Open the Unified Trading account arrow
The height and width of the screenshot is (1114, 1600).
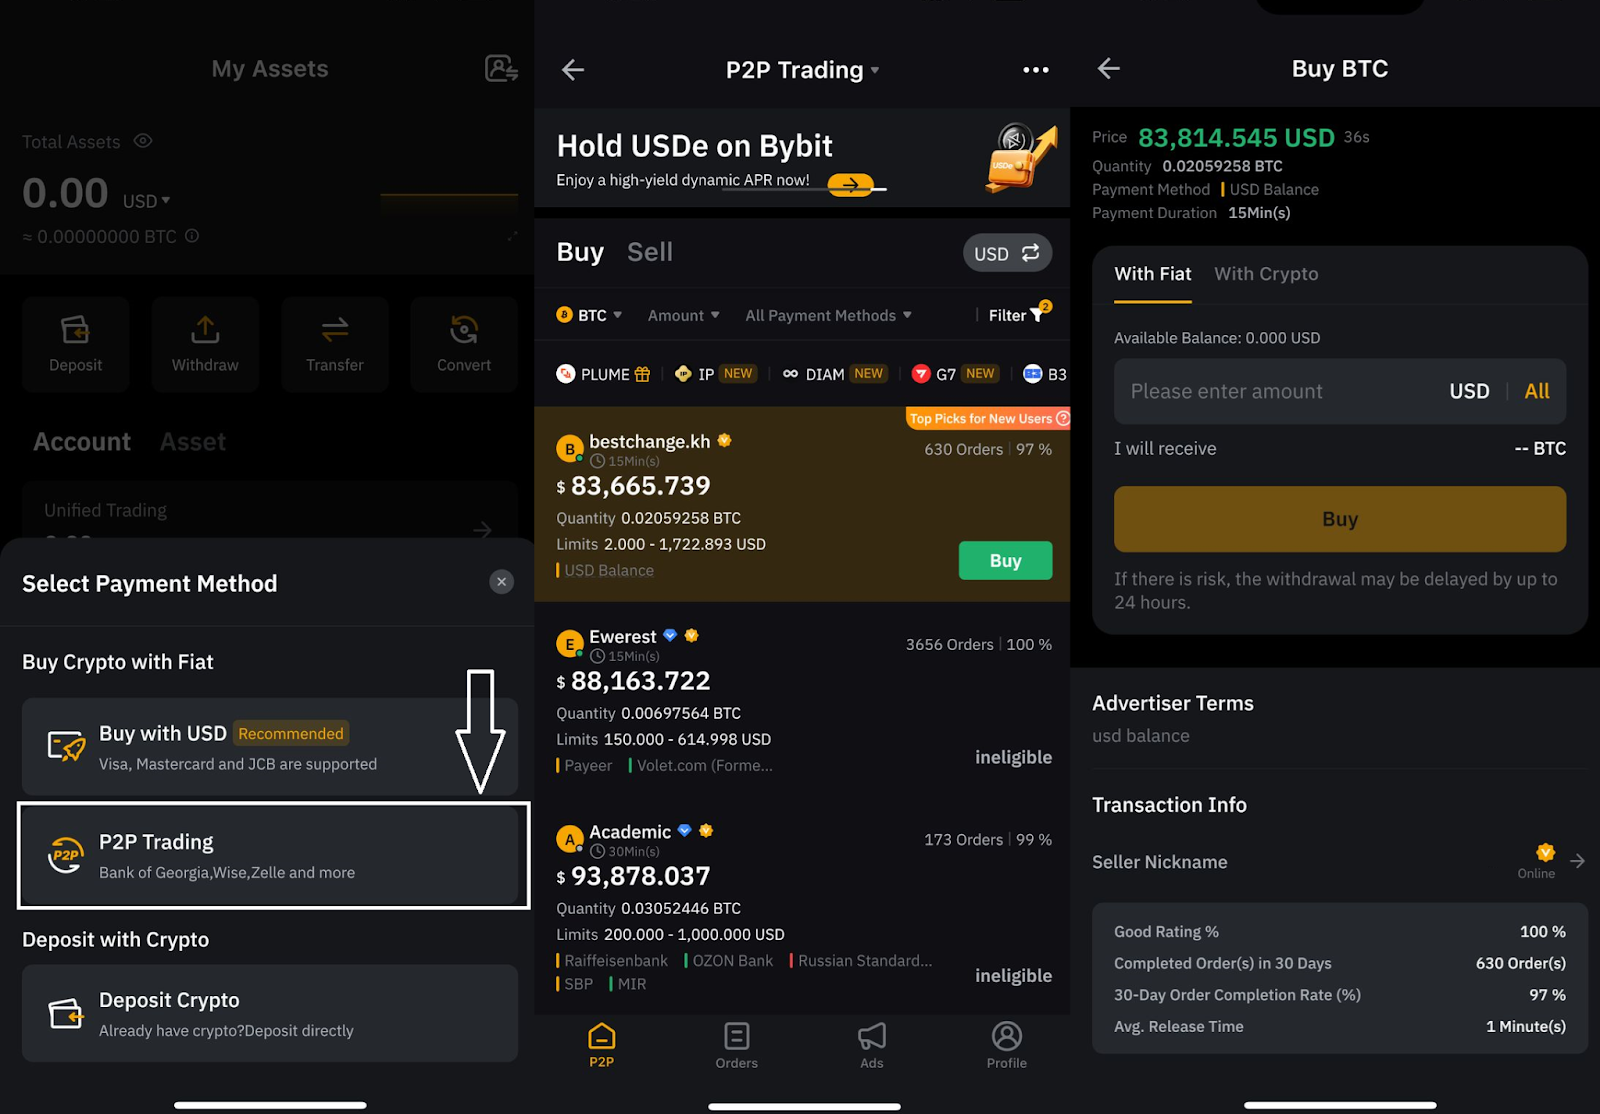coord(482,529)
